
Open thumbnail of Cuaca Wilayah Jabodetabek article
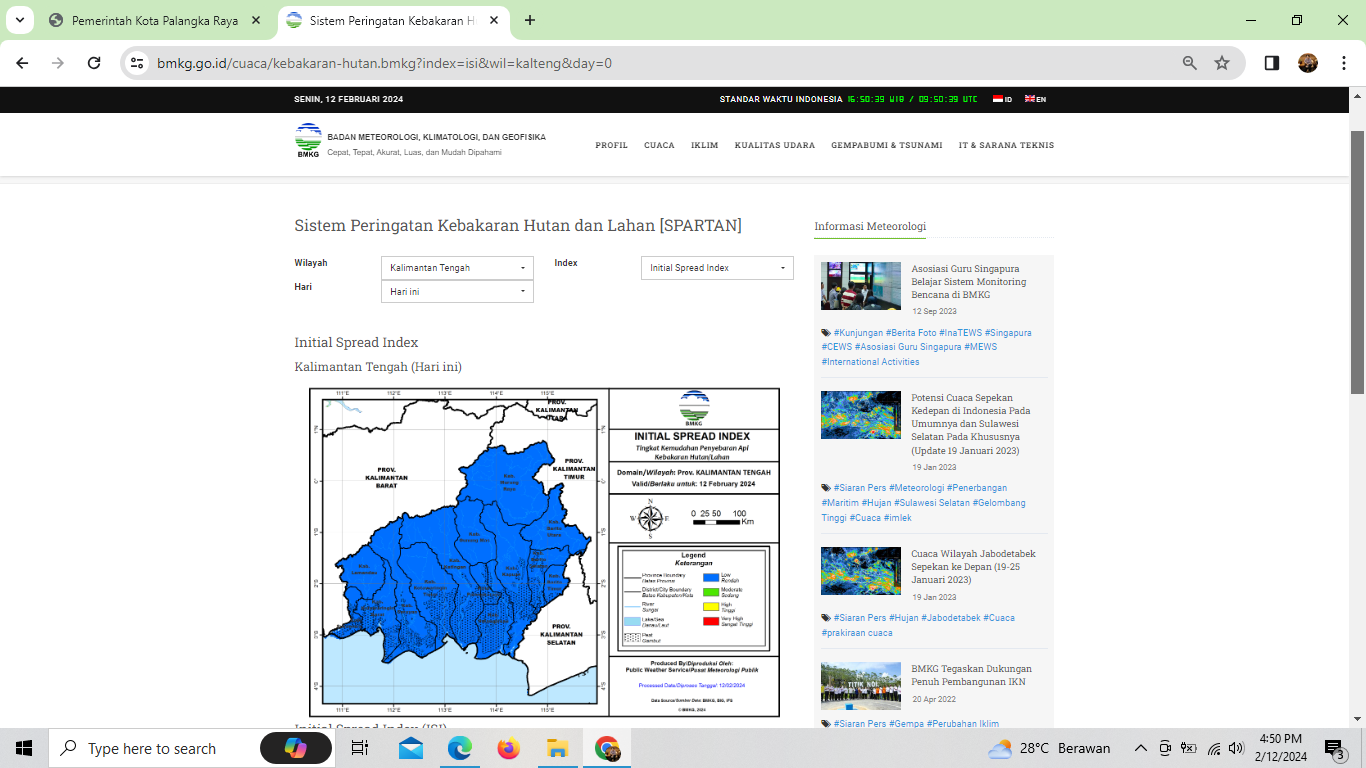861,571
